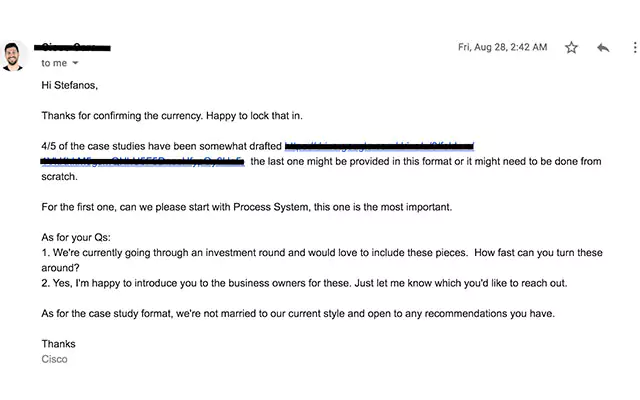Screen dimensions: 640x400
Task: Click the 'Cisco' signature at the bottom
Action: point(55,359)
